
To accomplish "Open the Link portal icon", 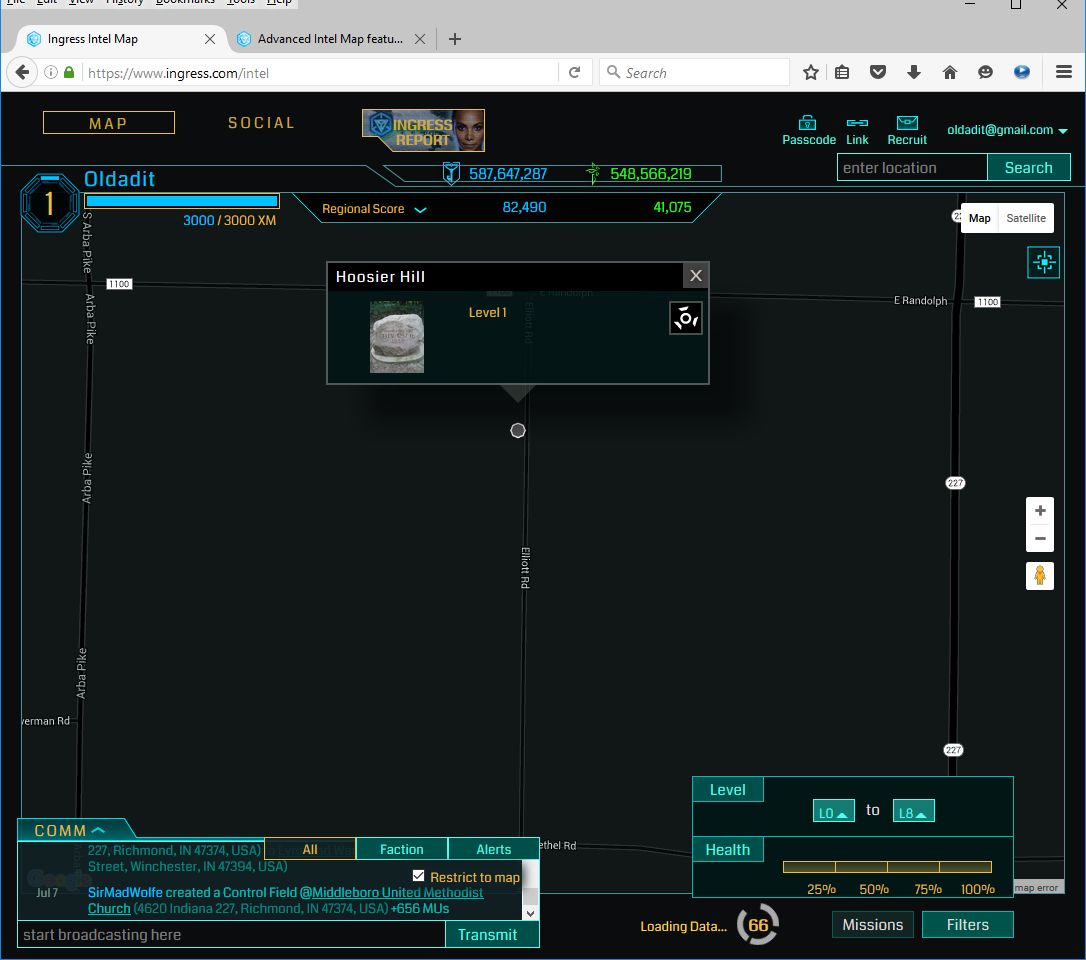I will point(857,122).
